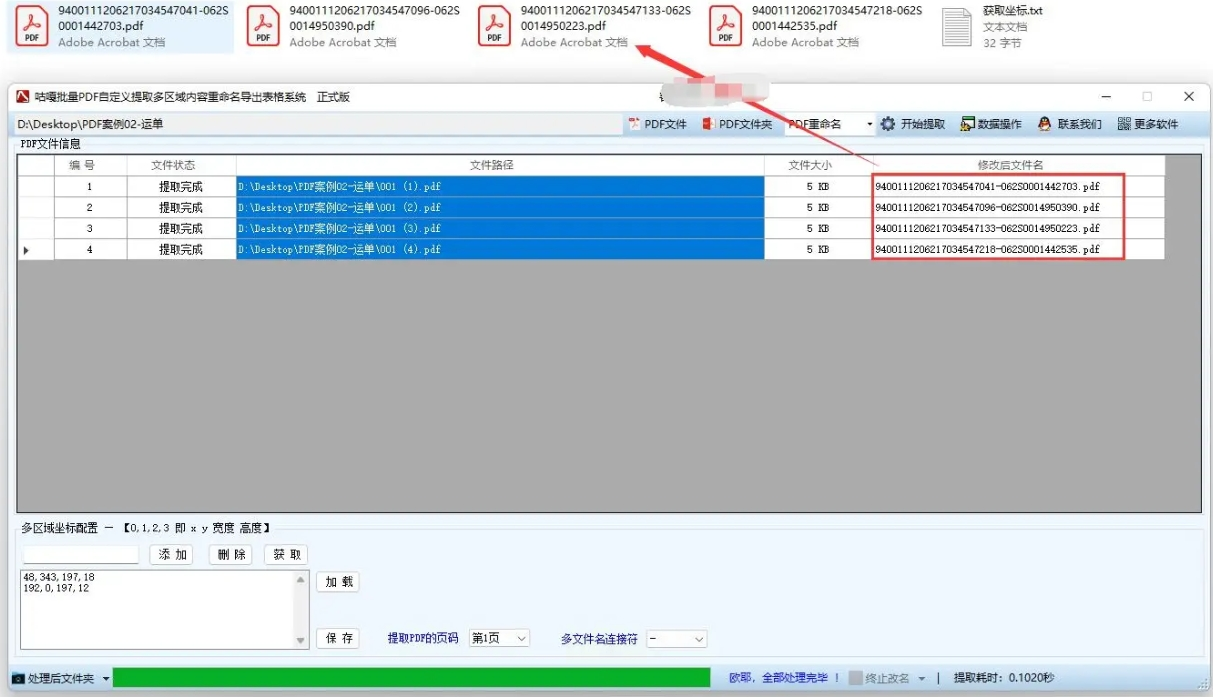Start extraction via the 开始提取 gear icon
The height and width of the screenshot is (697, 1213).
pos(888,124)
